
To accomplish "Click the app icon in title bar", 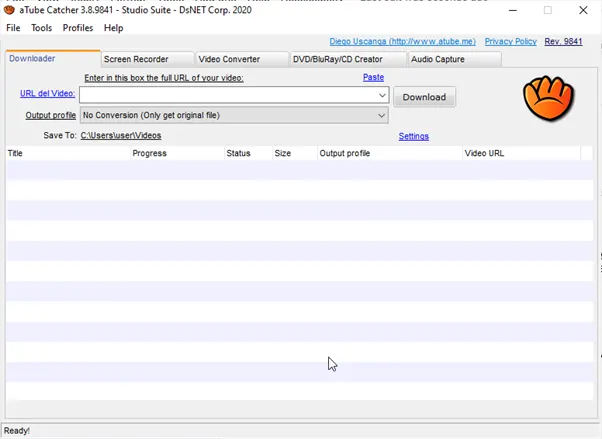I will tap(9, 10).
